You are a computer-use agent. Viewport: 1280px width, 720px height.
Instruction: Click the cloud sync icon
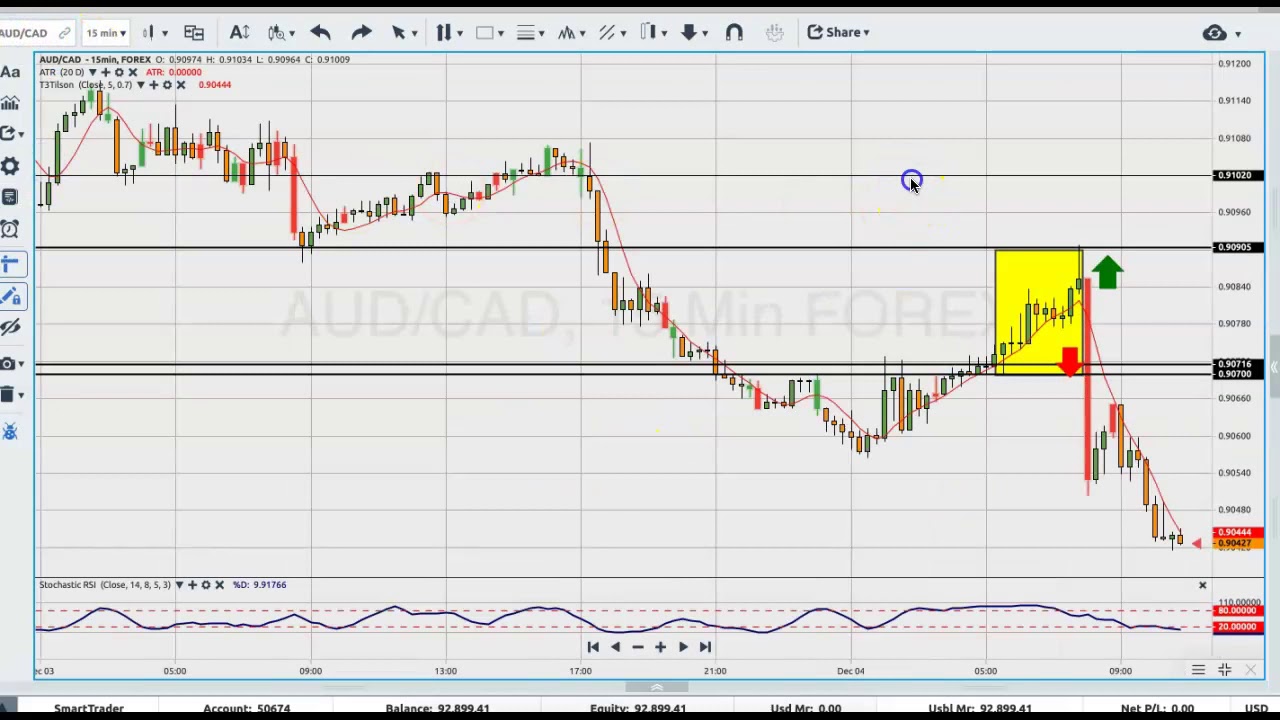pyautogui.click(x=1215, y=33)
